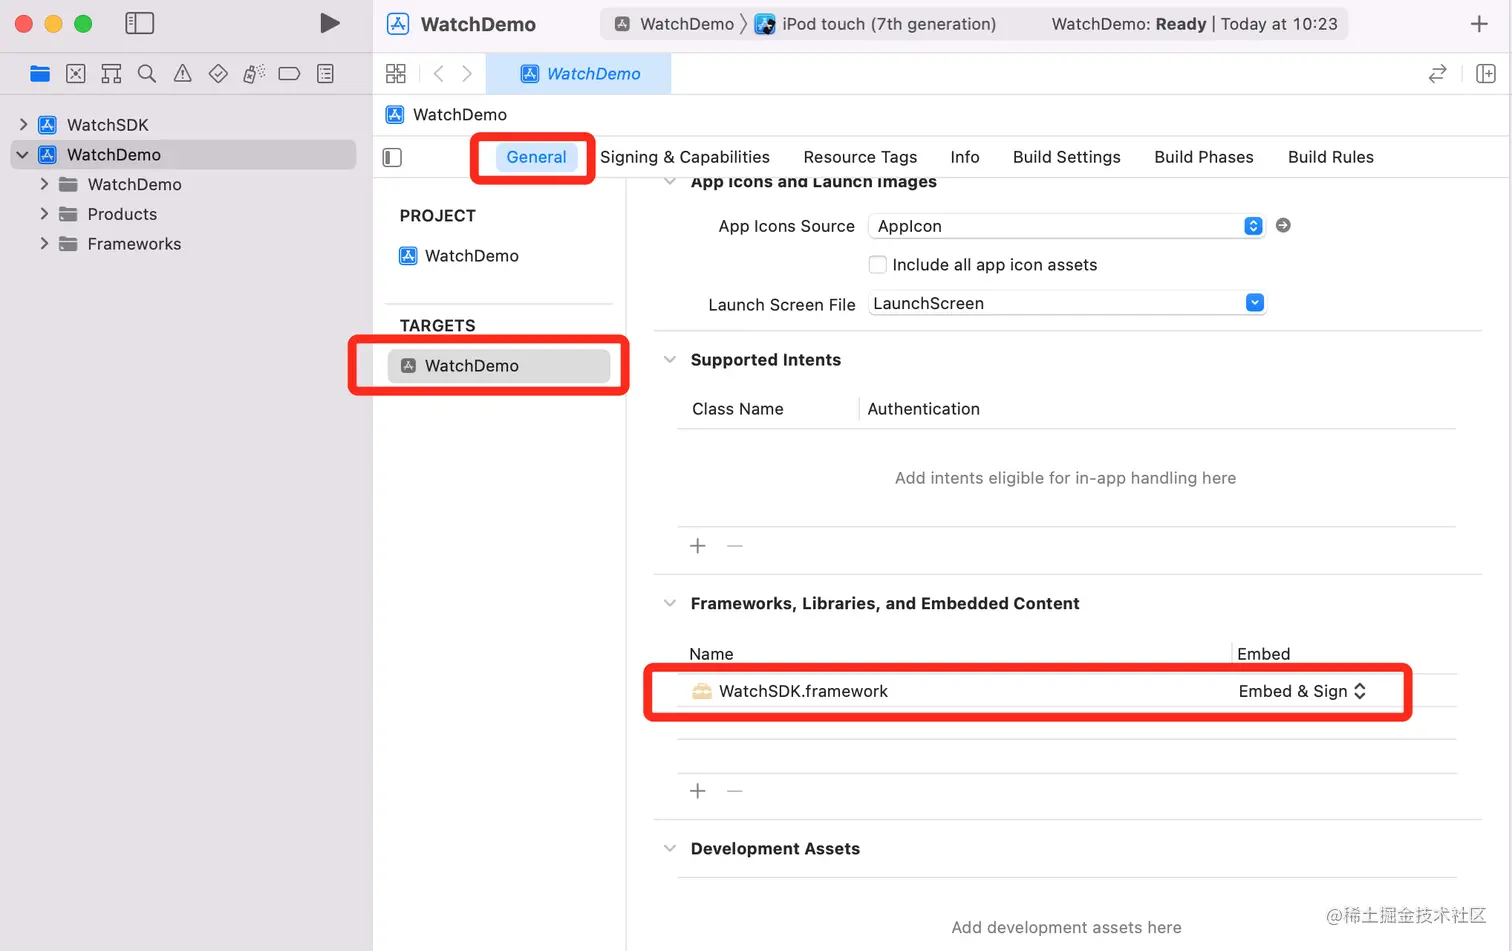The height and width of the screenshot is (951, 1512).
Task: Switch to the Build Phases tab
Action: pyautogui.click(x=1204, y=157)
